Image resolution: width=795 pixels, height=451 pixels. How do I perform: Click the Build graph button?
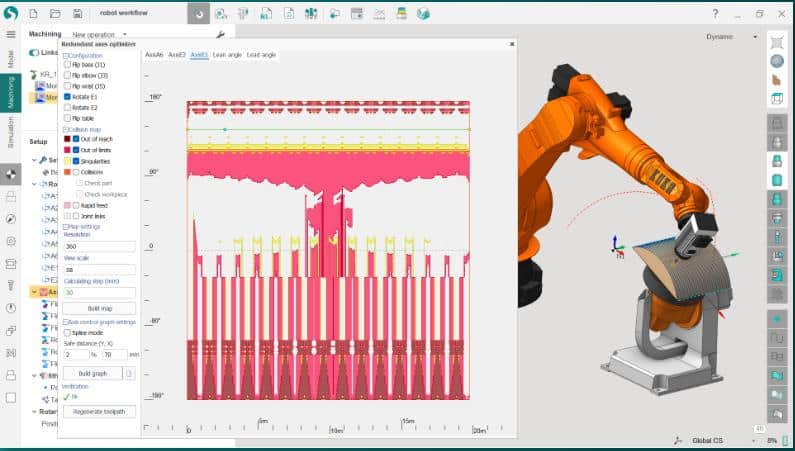93,373
